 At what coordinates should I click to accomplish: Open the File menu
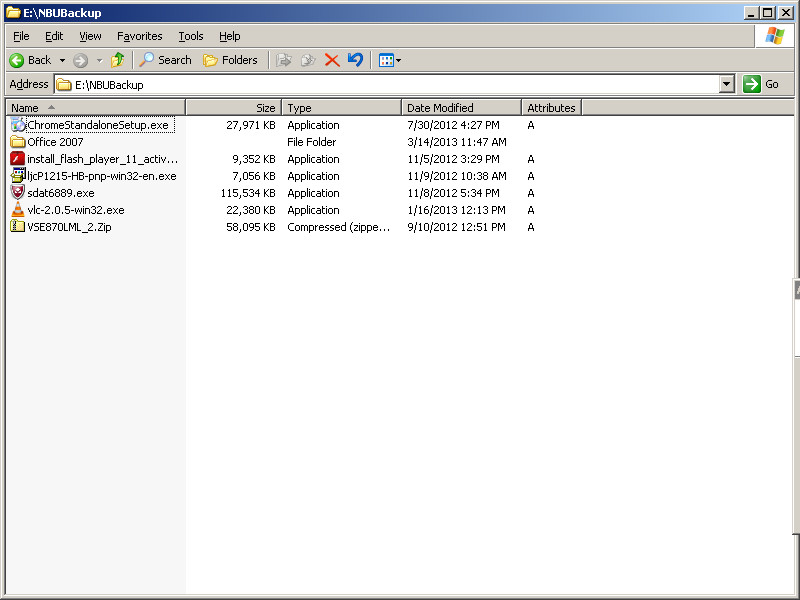[21, 36]
